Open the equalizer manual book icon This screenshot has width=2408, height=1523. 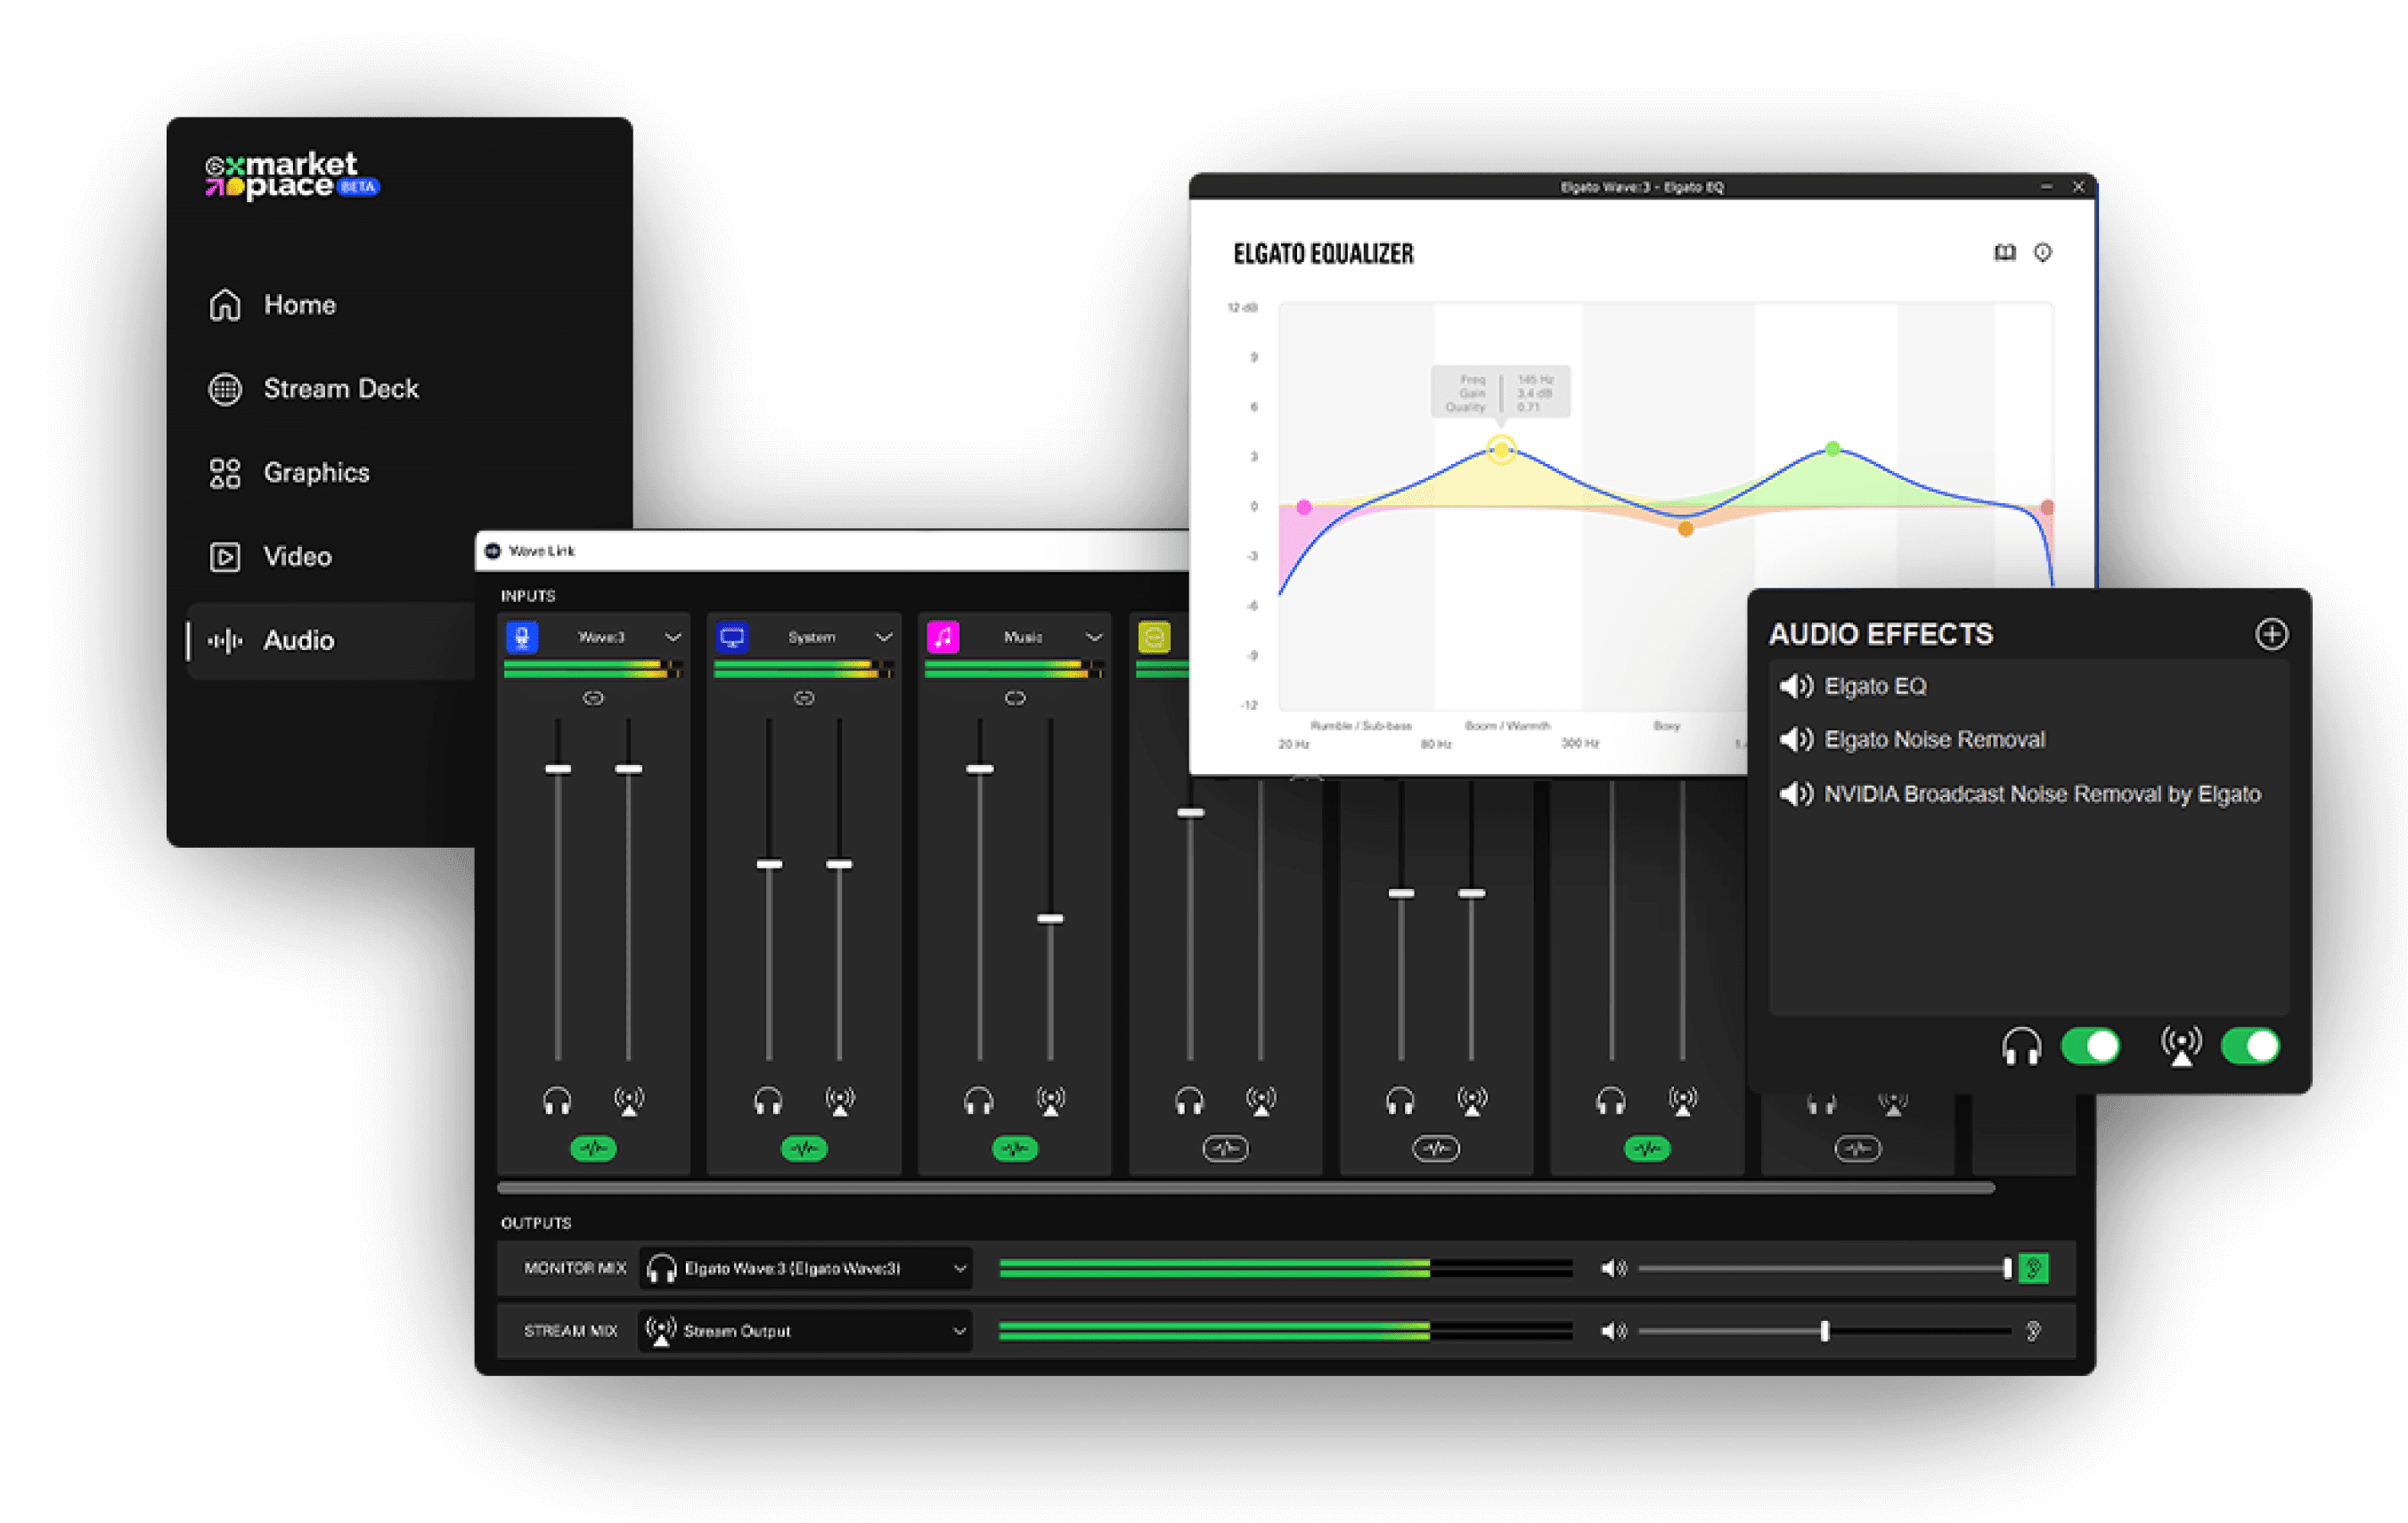[2004, 253]
